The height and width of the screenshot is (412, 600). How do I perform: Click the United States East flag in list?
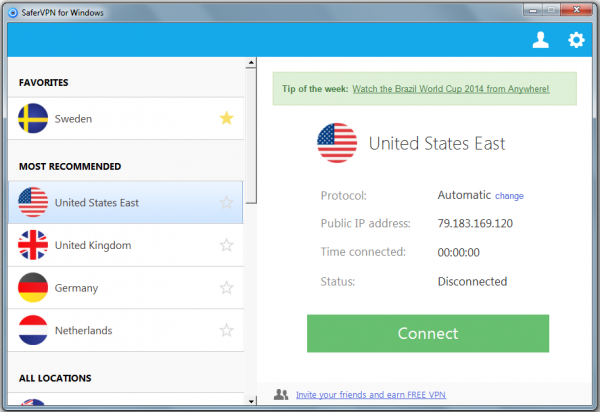(x=33, y=202)
